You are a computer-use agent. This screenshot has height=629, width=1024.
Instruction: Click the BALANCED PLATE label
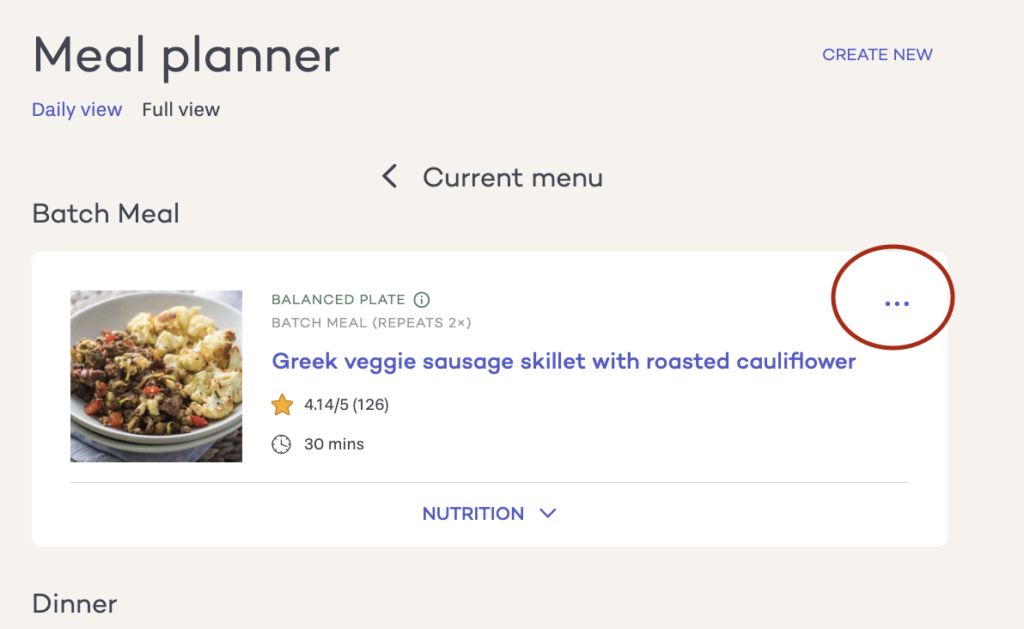point(338,299)
